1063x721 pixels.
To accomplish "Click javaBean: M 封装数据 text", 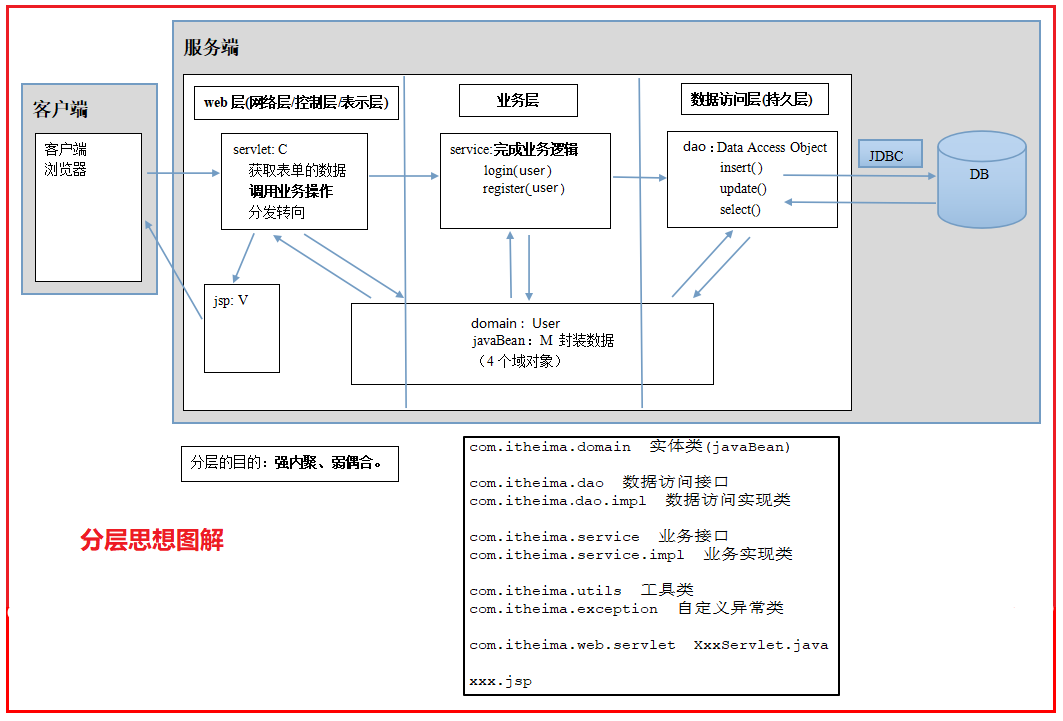I will 543,340.
